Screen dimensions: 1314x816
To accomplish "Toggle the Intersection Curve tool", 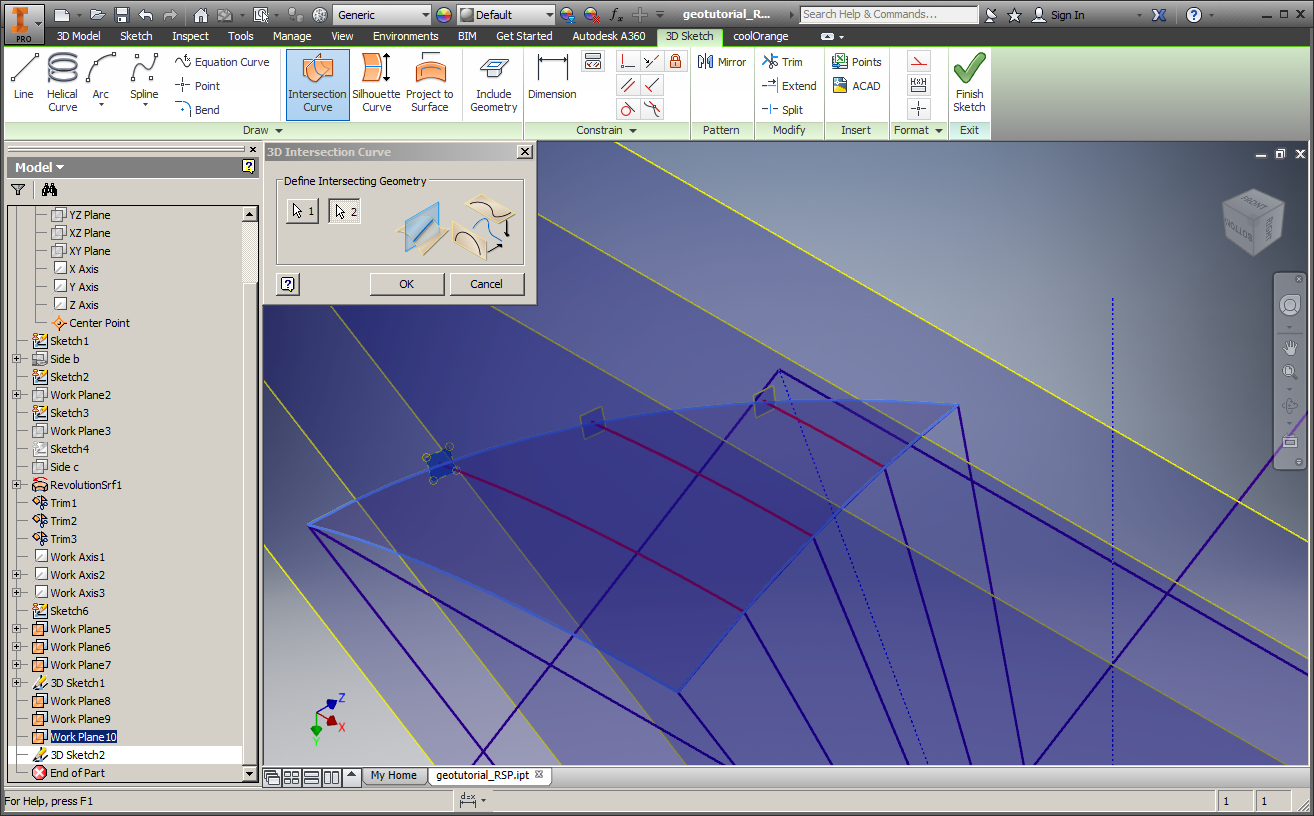I will (x=317, y=84).
